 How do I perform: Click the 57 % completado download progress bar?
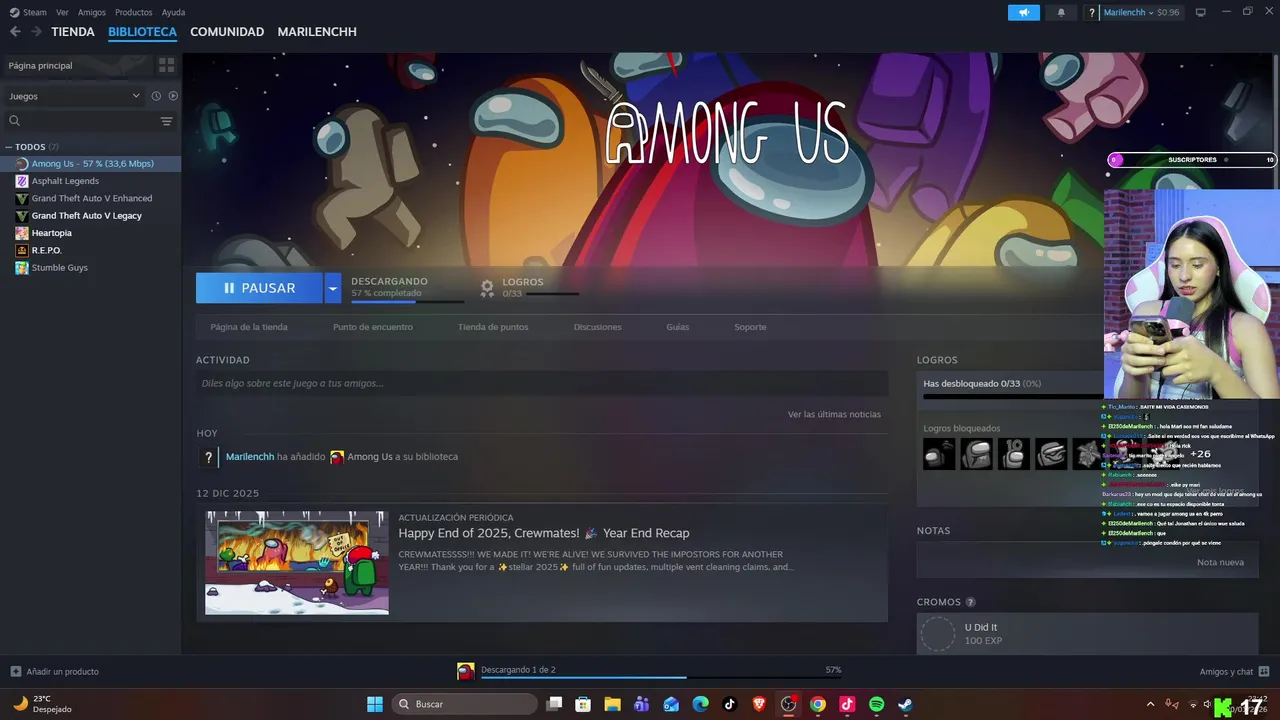point(407,301)
